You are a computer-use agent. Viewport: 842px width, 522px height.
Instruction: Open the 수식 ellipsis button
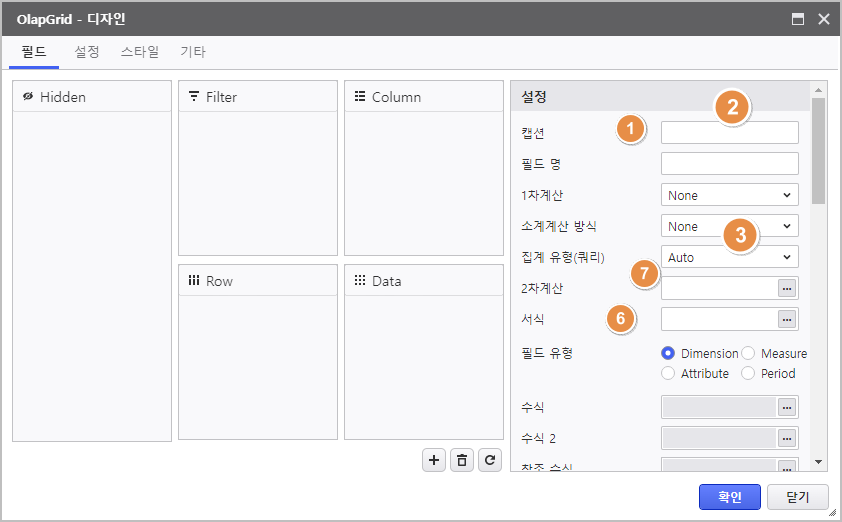pyautogui.click(x=788, y=407)
